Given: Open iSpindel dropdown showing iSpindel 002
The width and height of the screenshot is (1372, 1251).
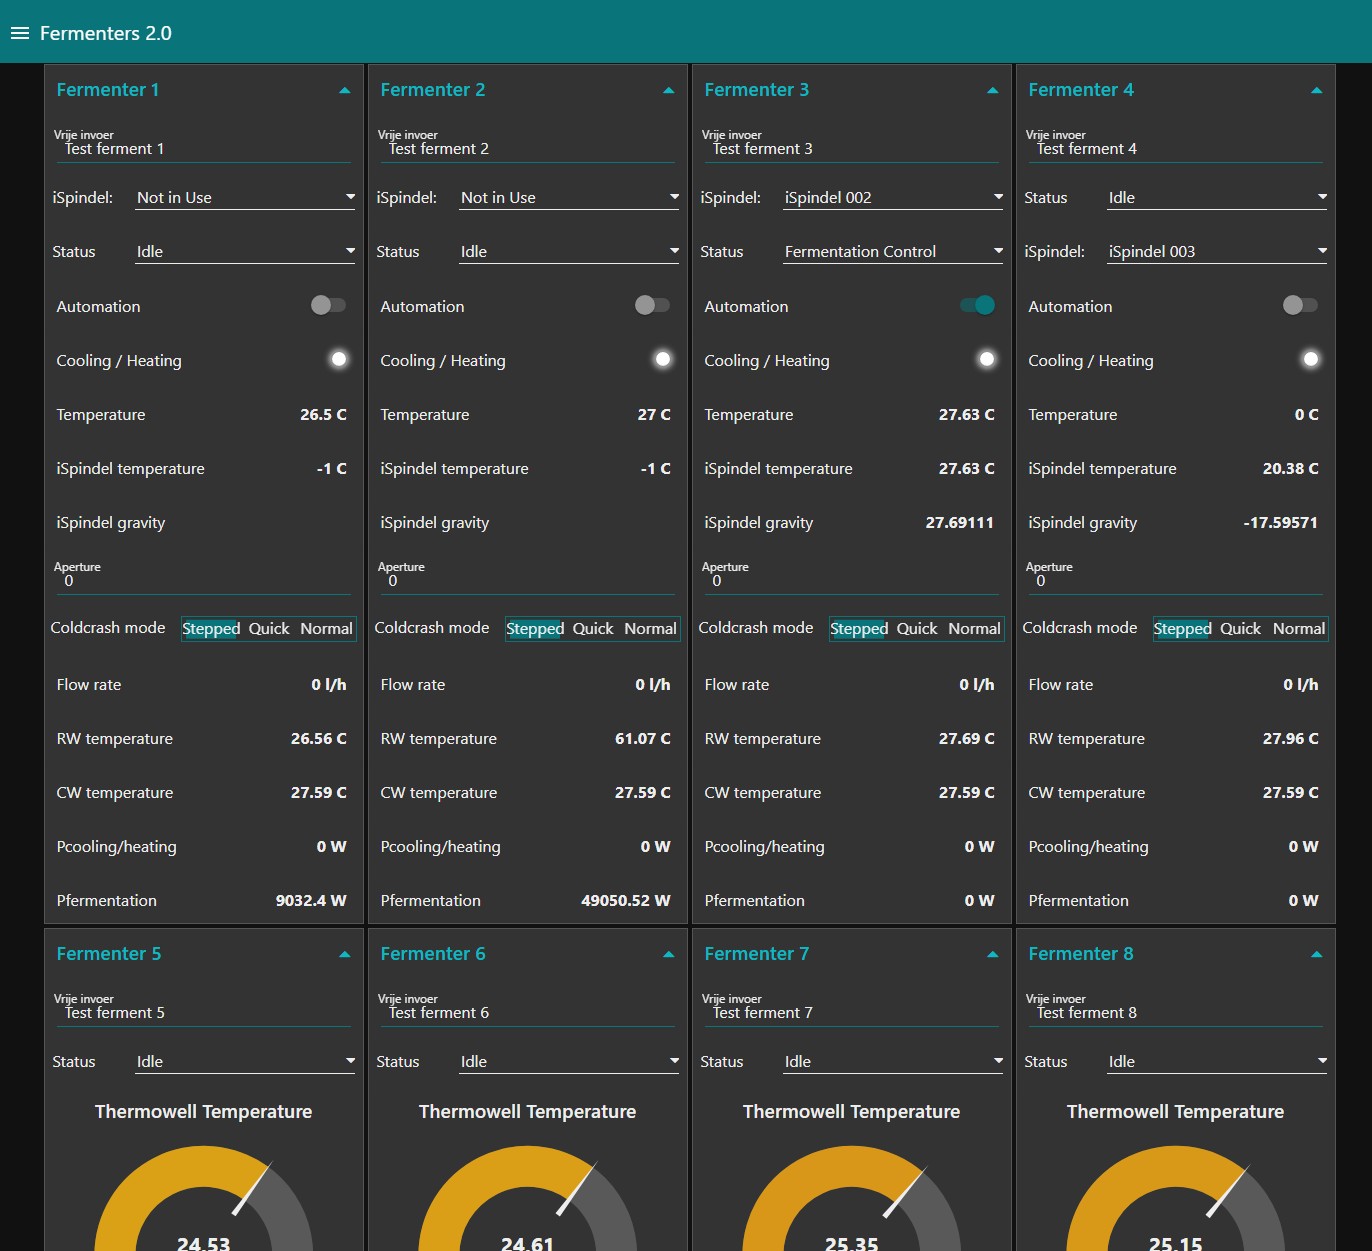Looking at the screenshot, I should coord(893,198).
